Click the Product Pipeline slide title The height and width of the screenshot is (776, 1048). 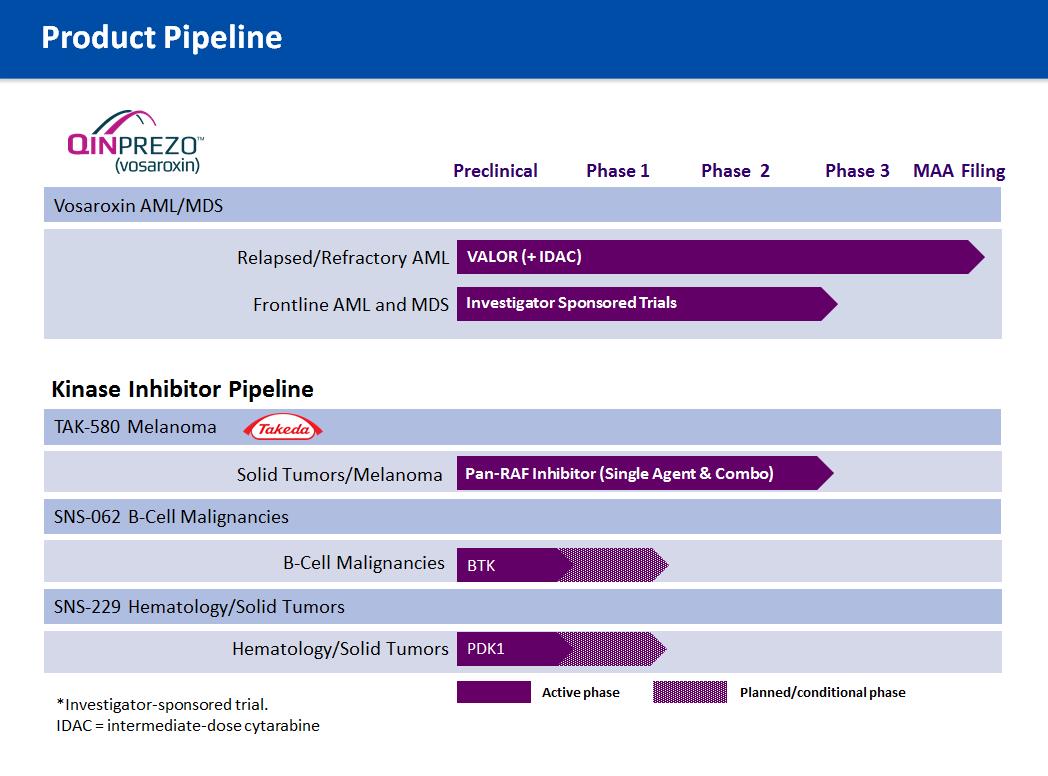coord(162,38)
